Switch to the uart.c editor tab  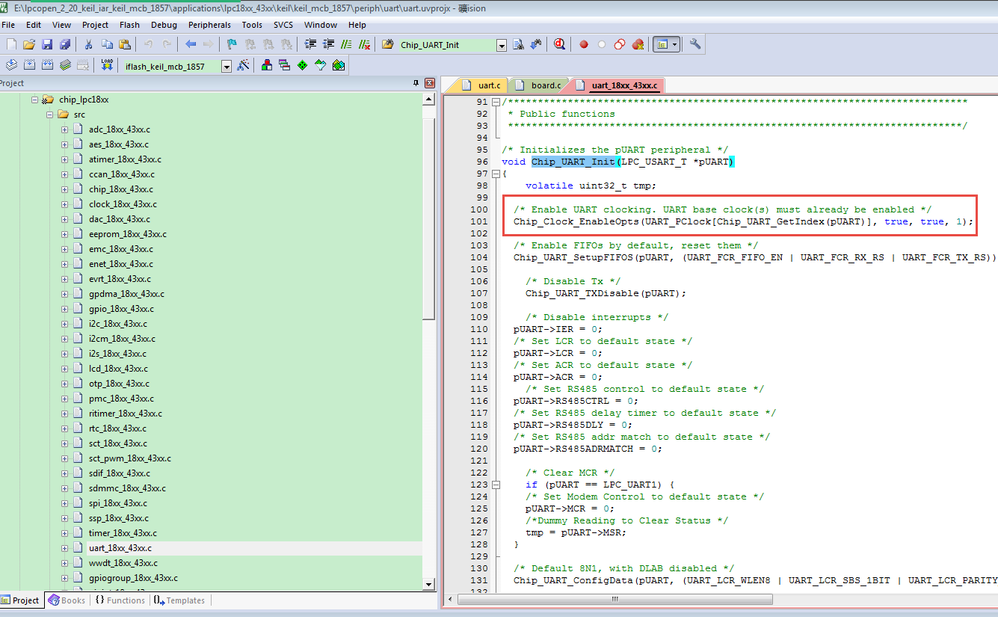point(482,85)
